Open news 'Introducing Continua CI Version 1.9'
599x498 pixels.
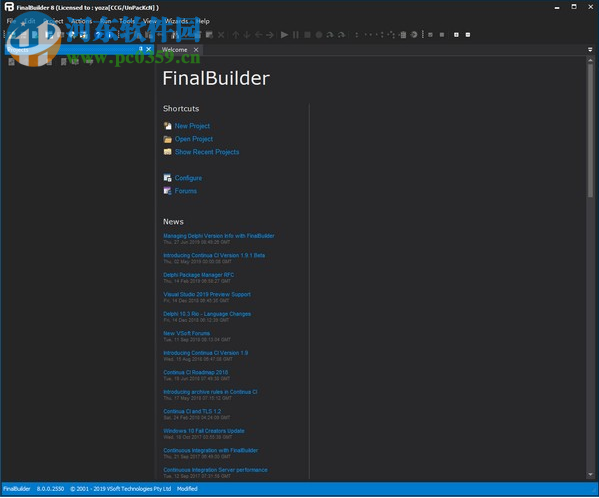click(x=206, y=352)
